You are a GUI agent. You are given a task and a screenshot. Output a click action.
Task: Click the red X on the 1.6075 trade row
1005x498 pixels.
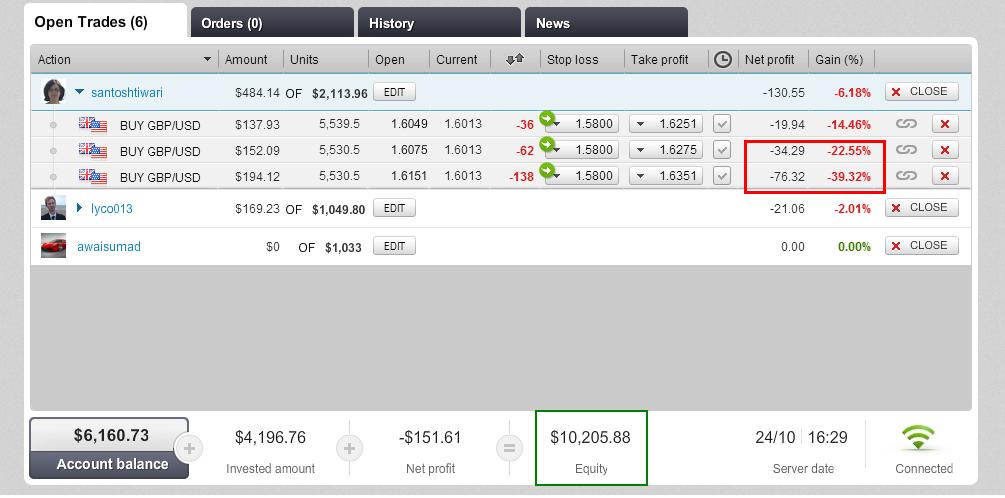click(x=945, y=150)
